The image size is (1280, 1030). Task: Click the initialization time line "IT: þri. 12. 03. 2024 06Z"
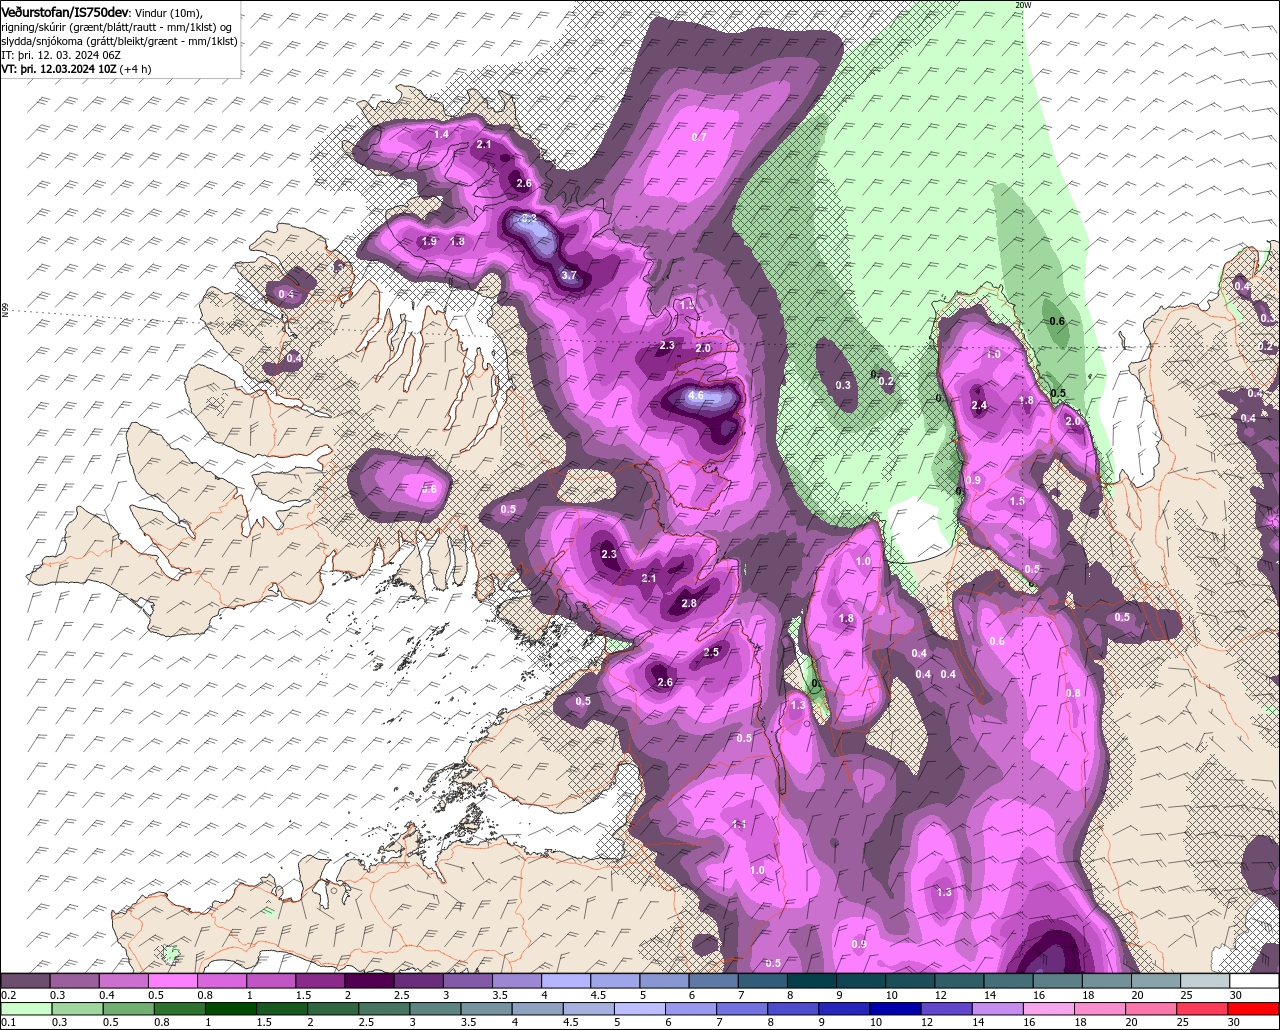61,55
